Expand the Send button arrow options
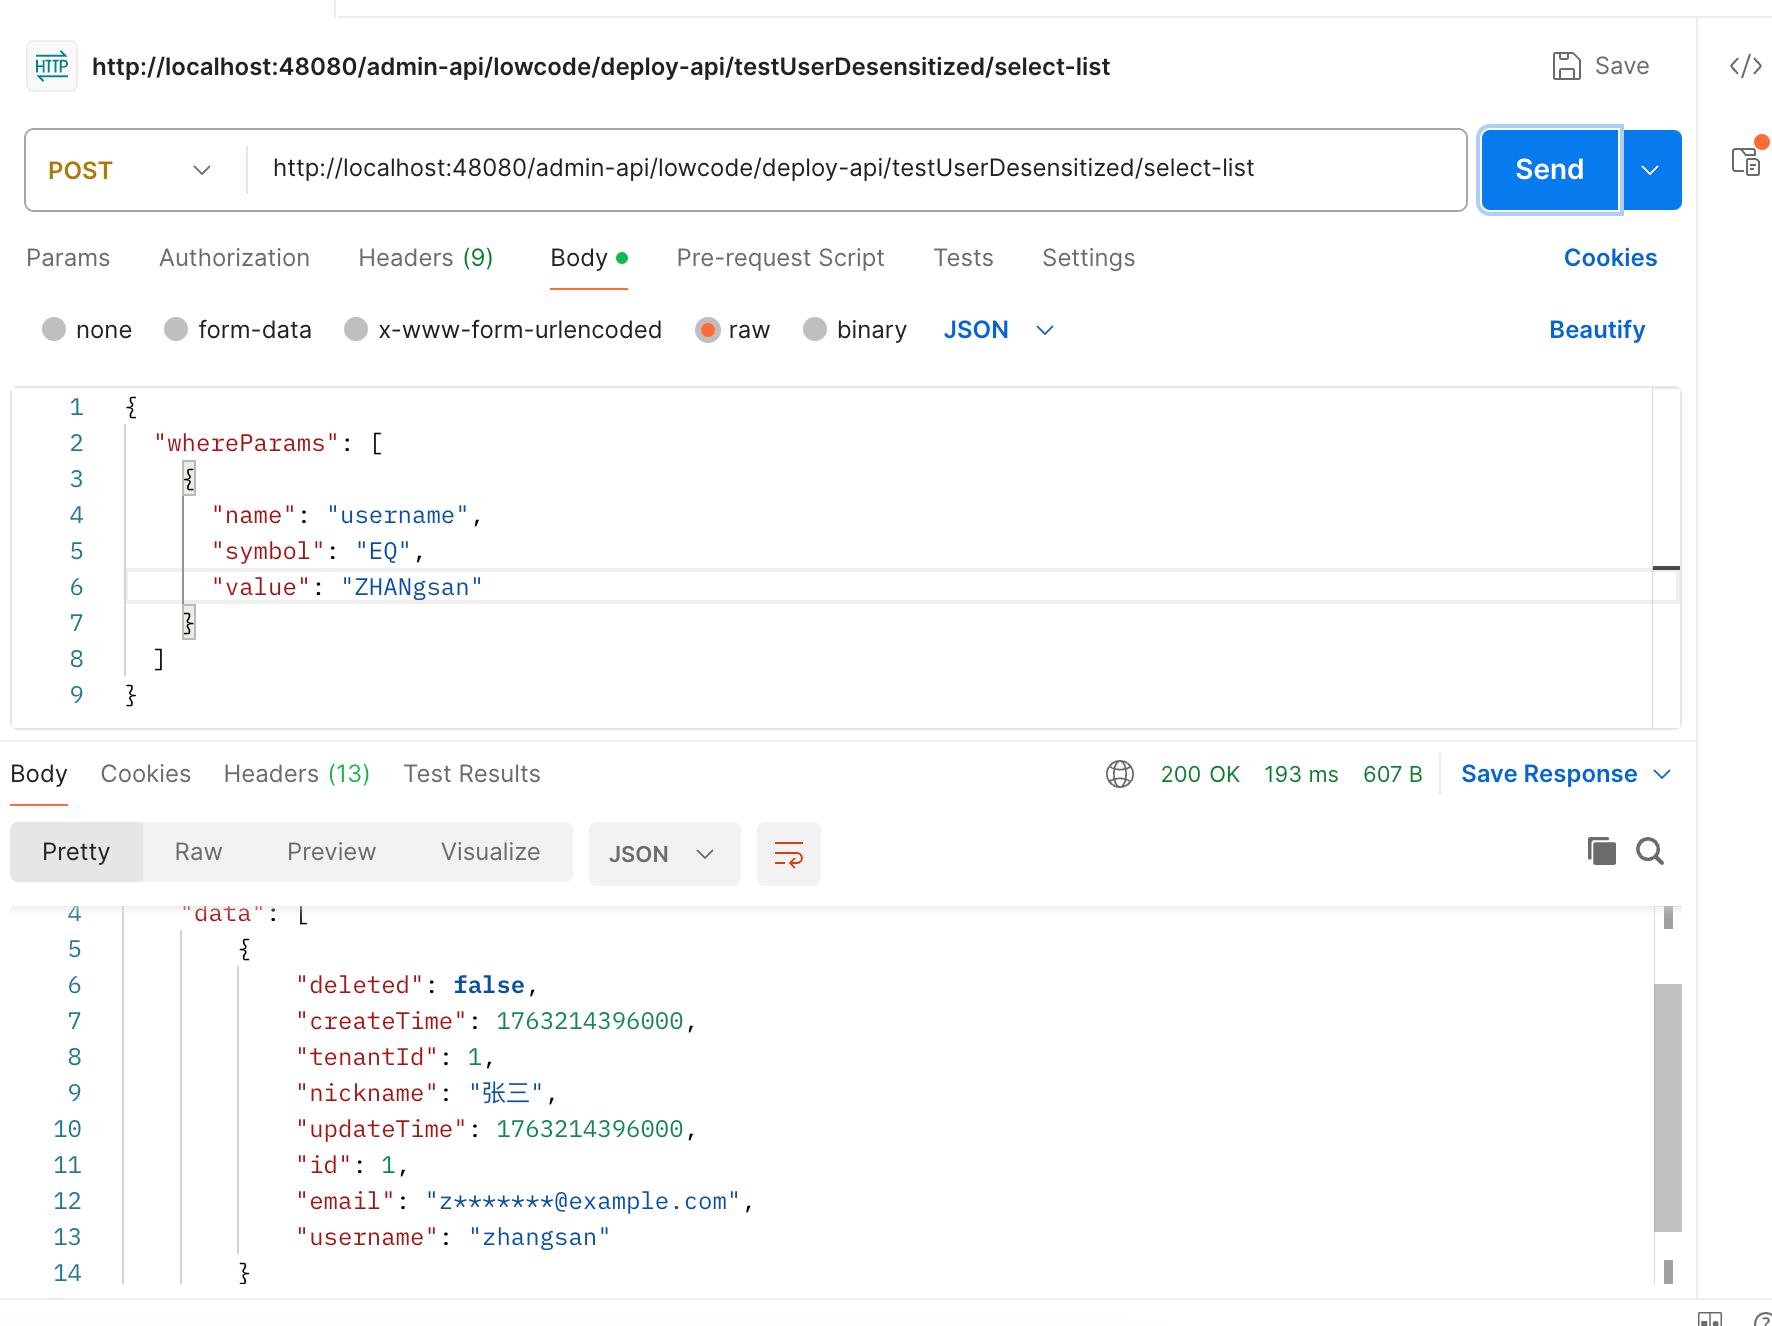Viewport: 1772px width, 1326px height. click(x=1651, y=170)
